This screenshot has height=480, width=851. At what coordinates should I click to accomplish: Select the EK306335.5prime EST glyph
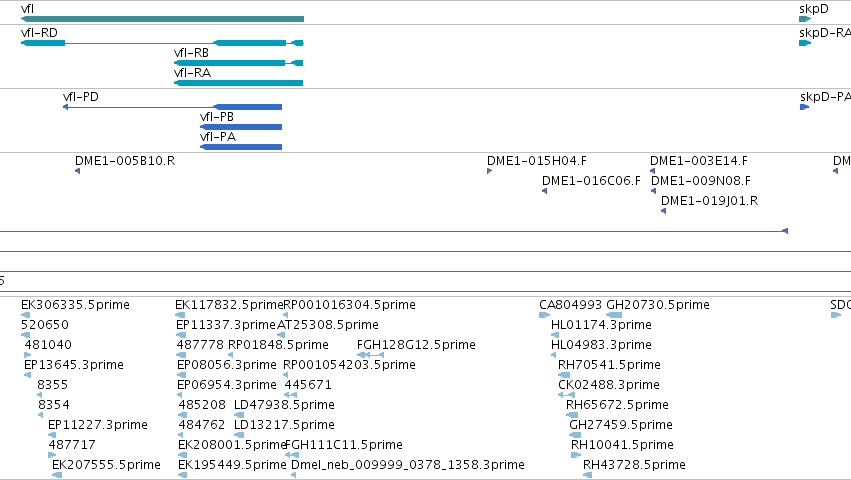(26, 315)
